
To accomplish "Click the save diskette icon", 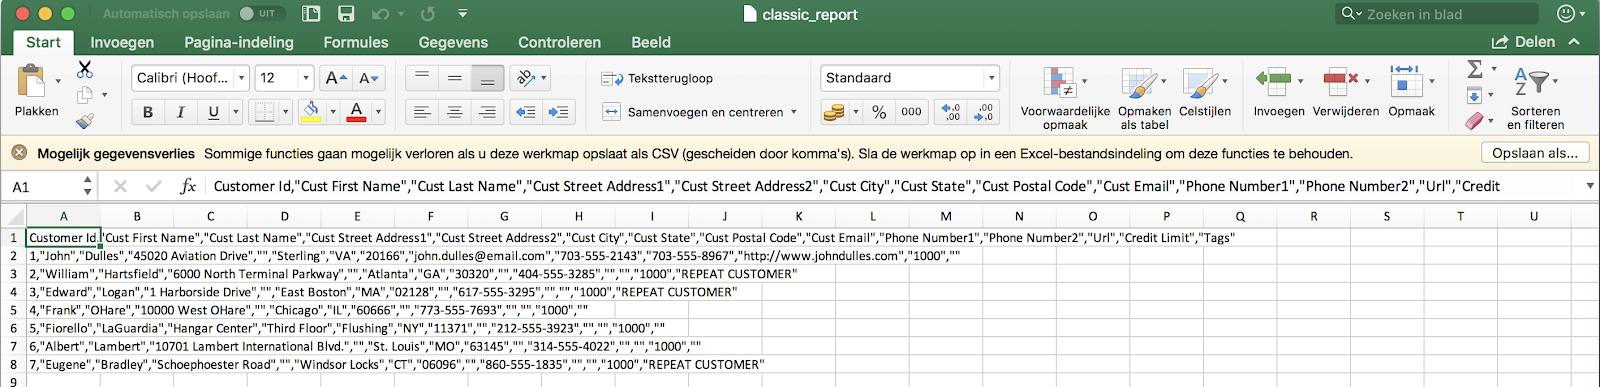I will pyautogui.click(x=346, y=14).
